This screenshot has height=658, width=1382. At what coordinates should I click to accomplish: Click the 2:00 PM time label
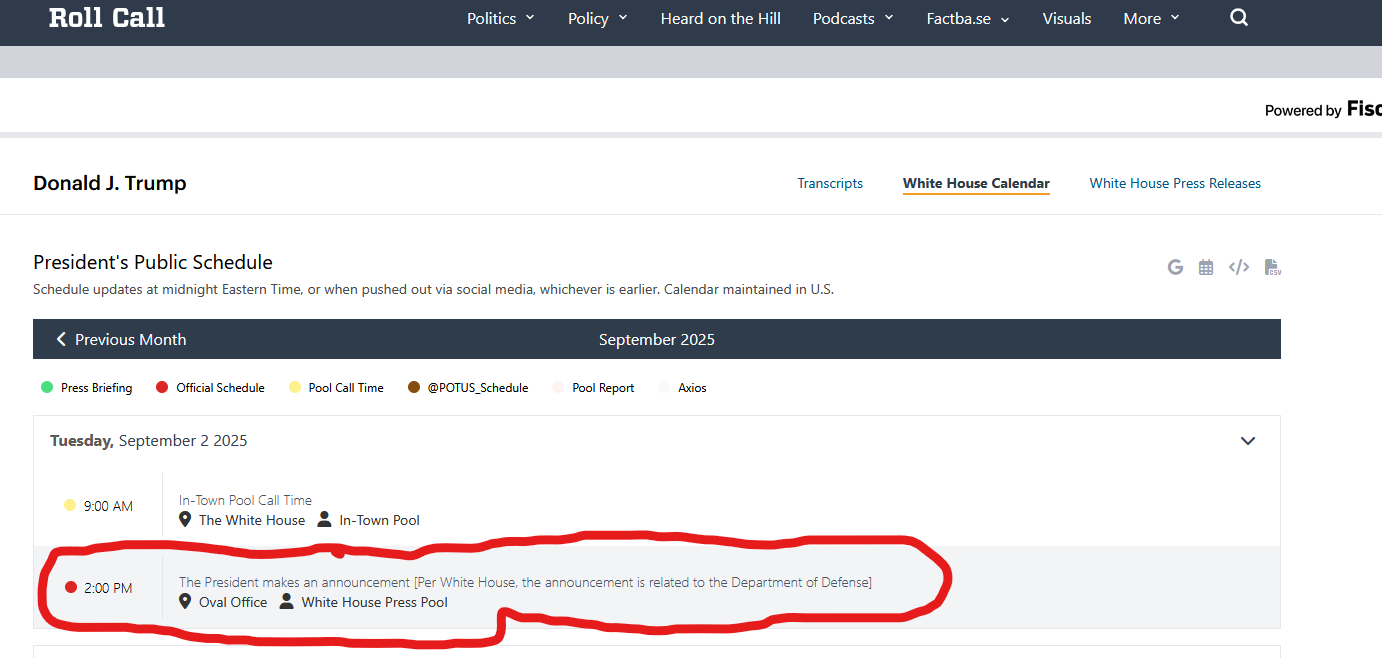108,588
